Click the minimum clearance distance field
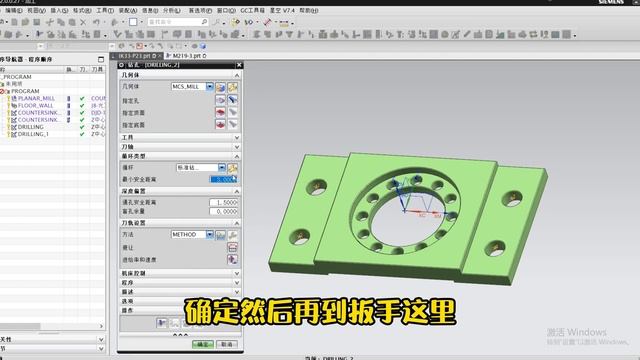The width and height of the screenshot is (640, 360). [223, 179]
